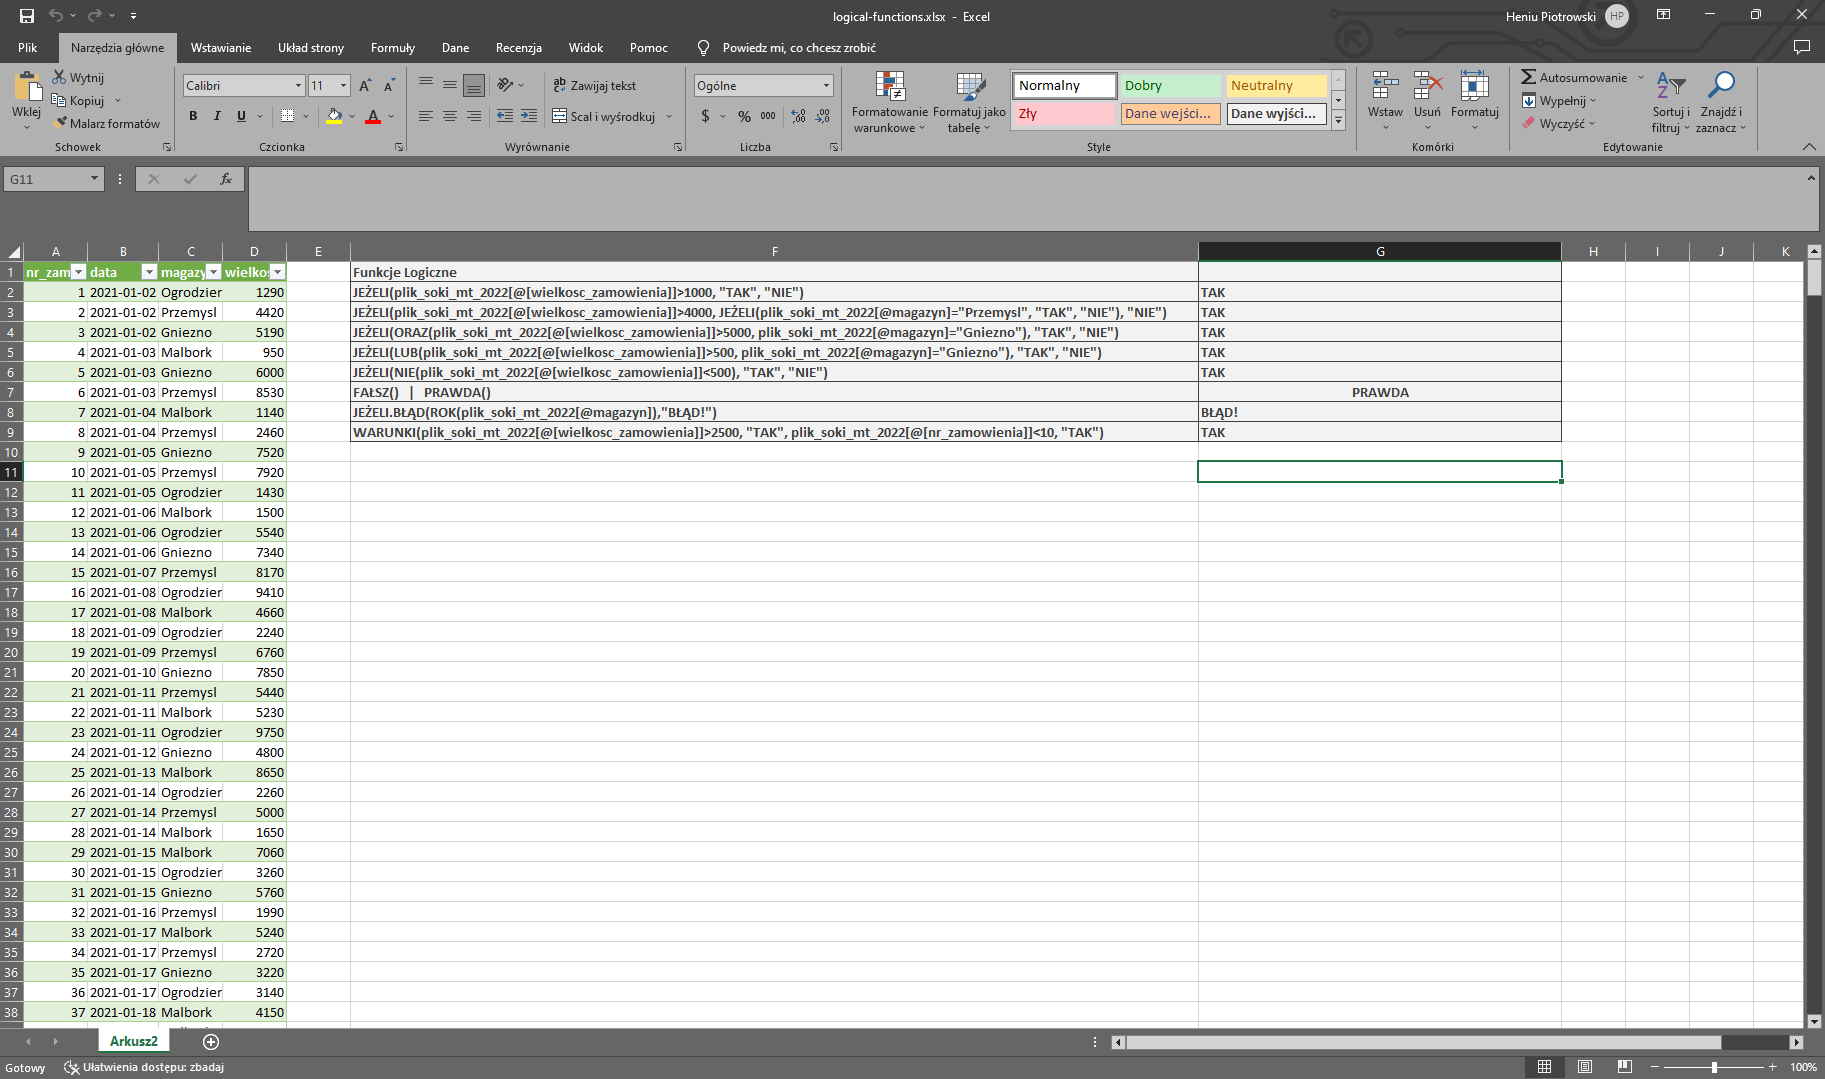
Task: Click the Autosumowanie sigma icon
Action: [1528, 77]
